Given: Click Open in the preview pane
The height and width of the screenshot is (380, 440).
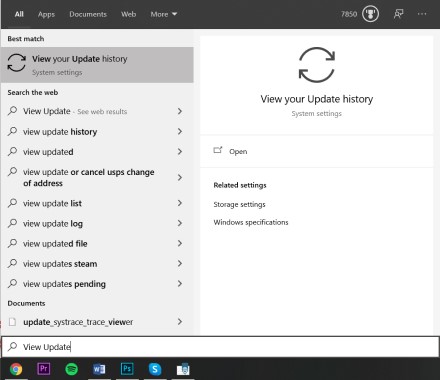Looking at the screenshot, I should coord(238,152).
